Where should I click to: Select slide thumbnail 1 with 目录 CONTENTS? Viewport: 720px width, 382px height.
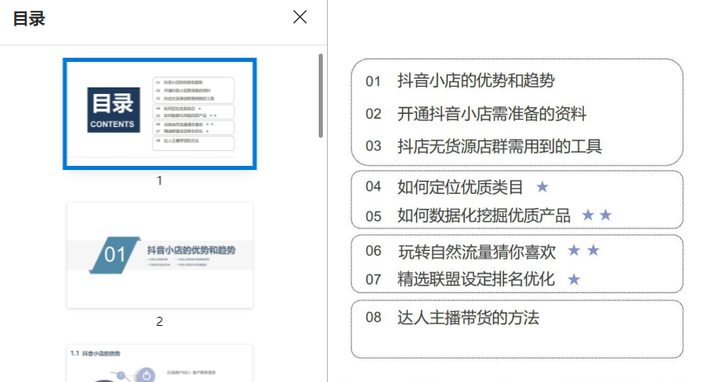(x=160, y=114)
